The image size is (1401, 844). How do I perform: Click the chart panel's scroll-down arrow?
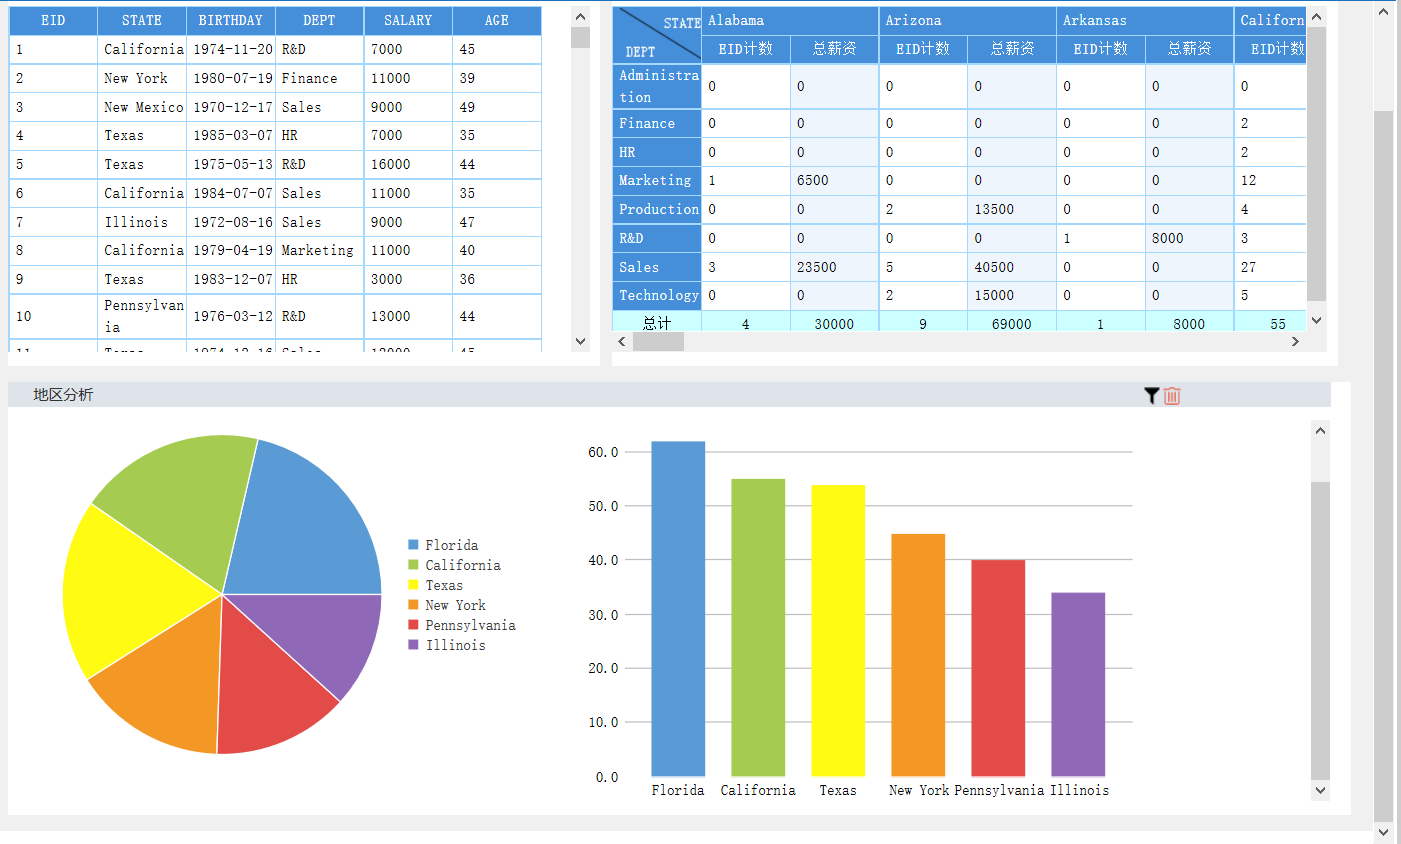(1320, 790)
